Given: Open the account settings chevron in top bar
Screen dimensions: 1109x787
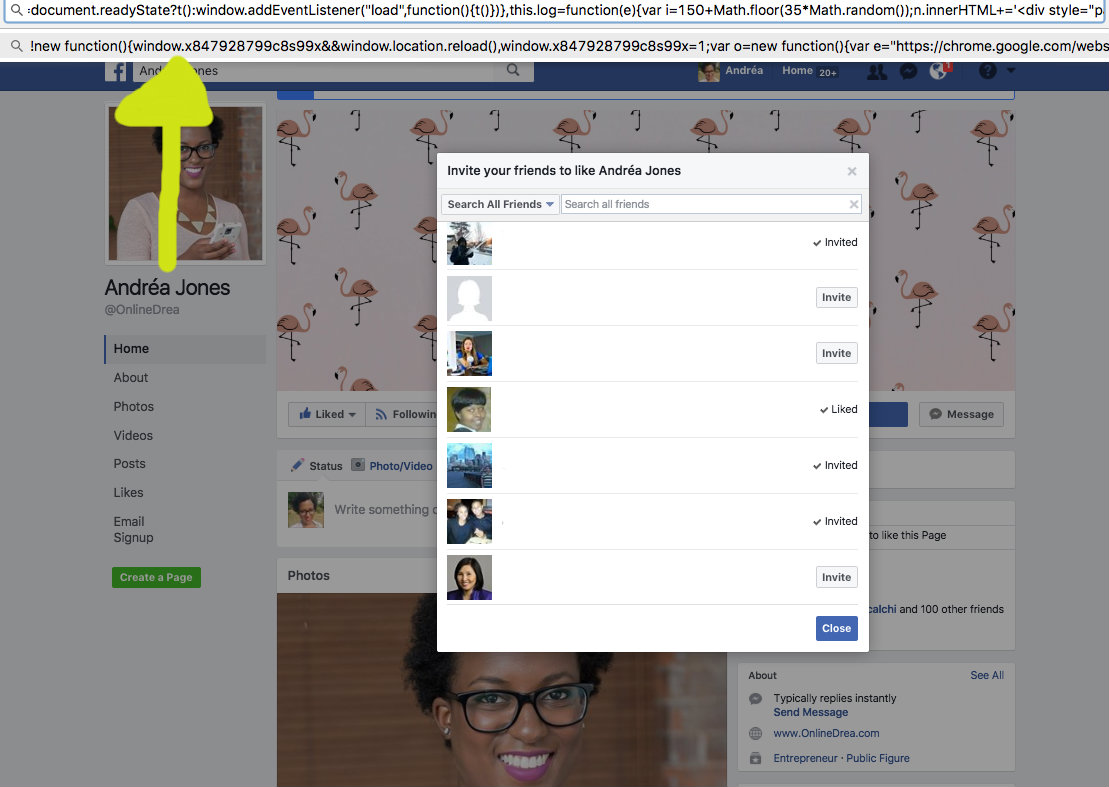Looking at the screenshot, I should [1010, 72].
